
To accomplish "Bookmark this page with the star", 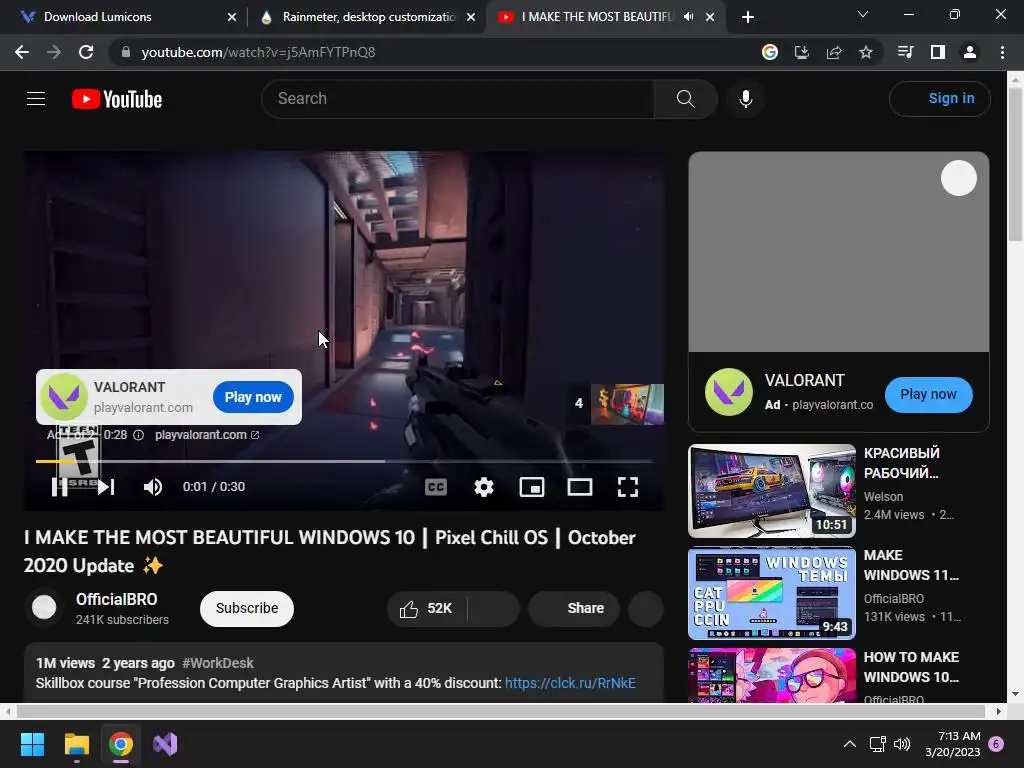I will [866, 52].
